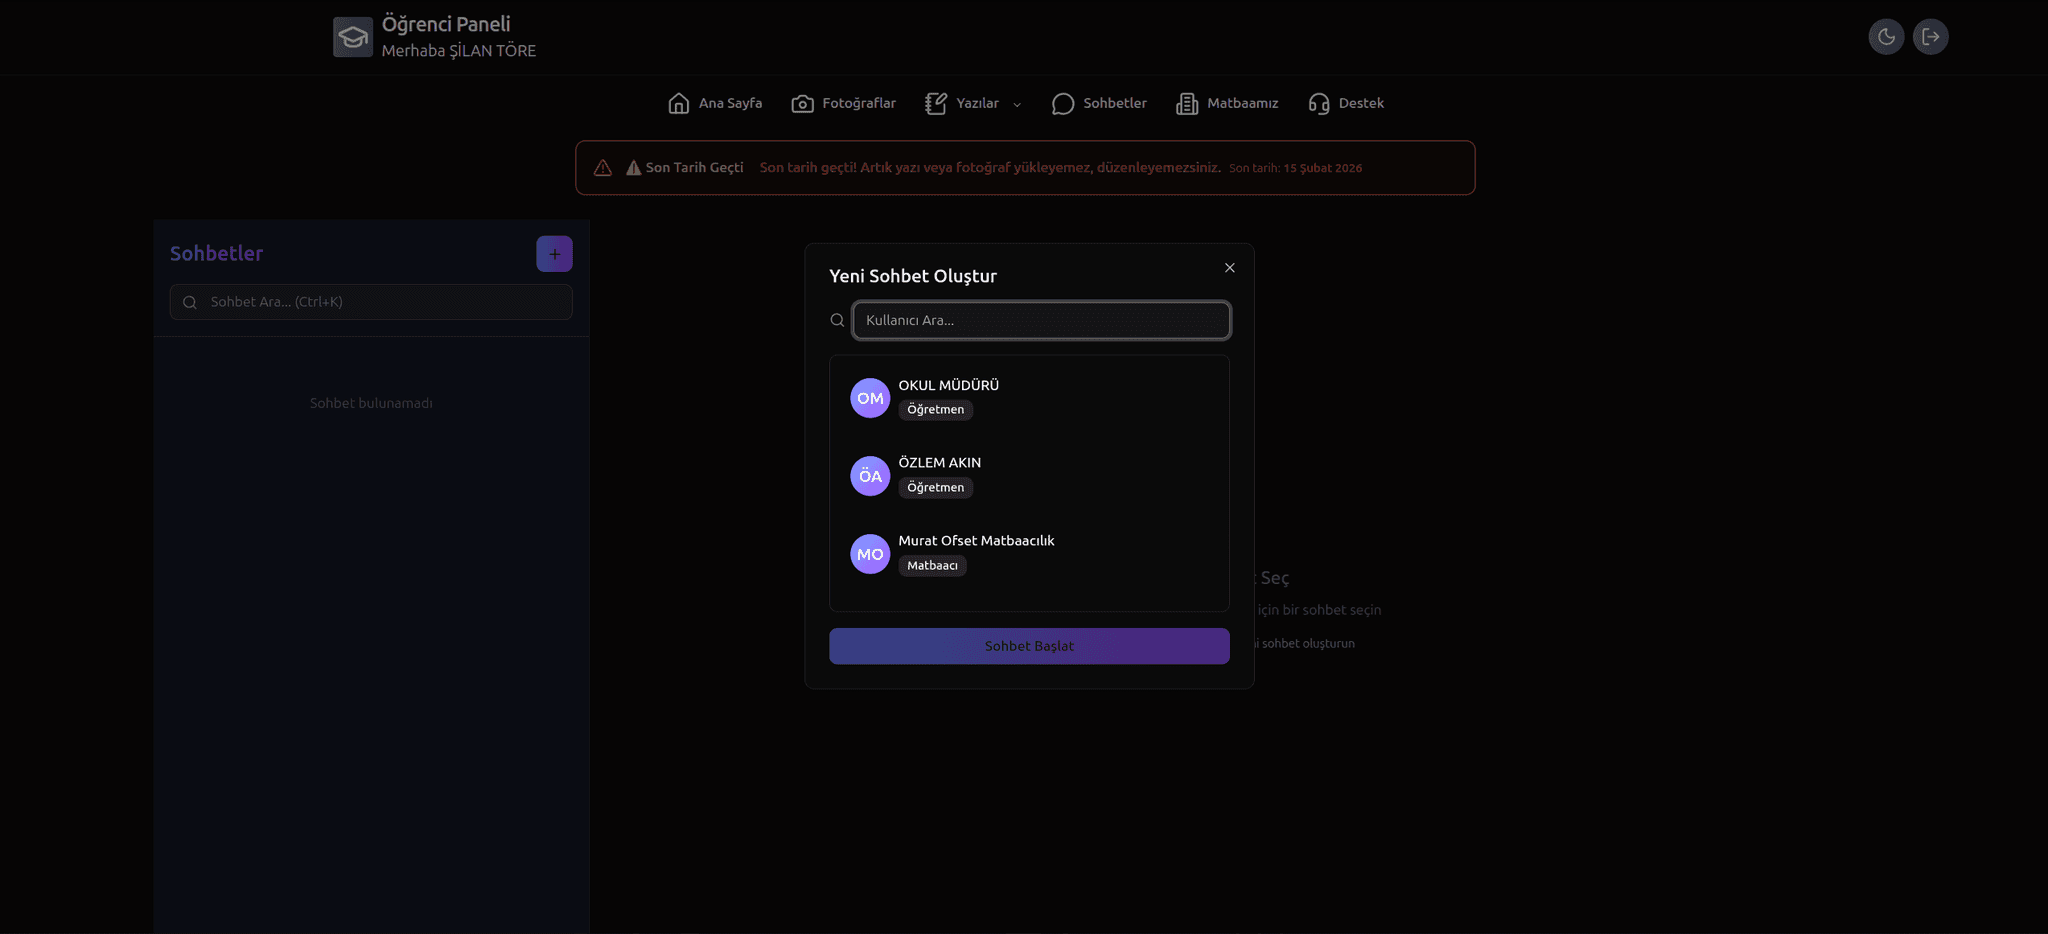Open the Ana Sayfa menu item
This screenshot has height=934, width=2048.
coord(715,103)
